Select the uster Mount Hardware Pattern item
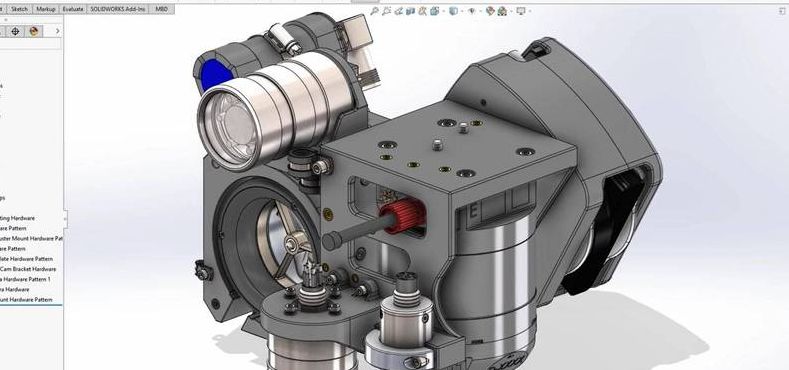 (x=31, y=238)
